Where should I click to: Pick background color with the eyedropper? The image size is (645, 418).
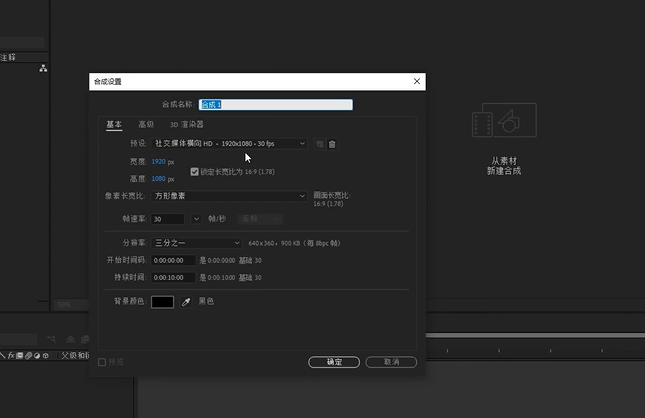(185, 302)
